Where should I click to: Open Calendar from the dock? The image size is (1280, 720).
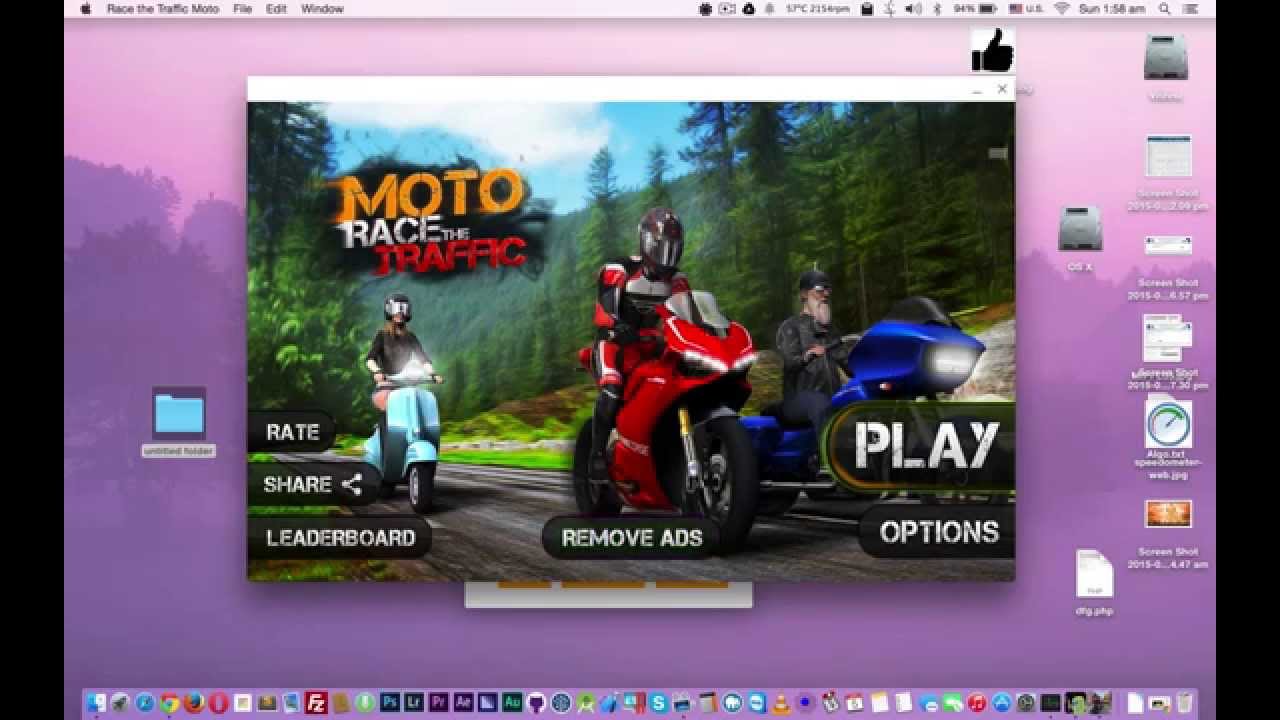pos(855,703)
